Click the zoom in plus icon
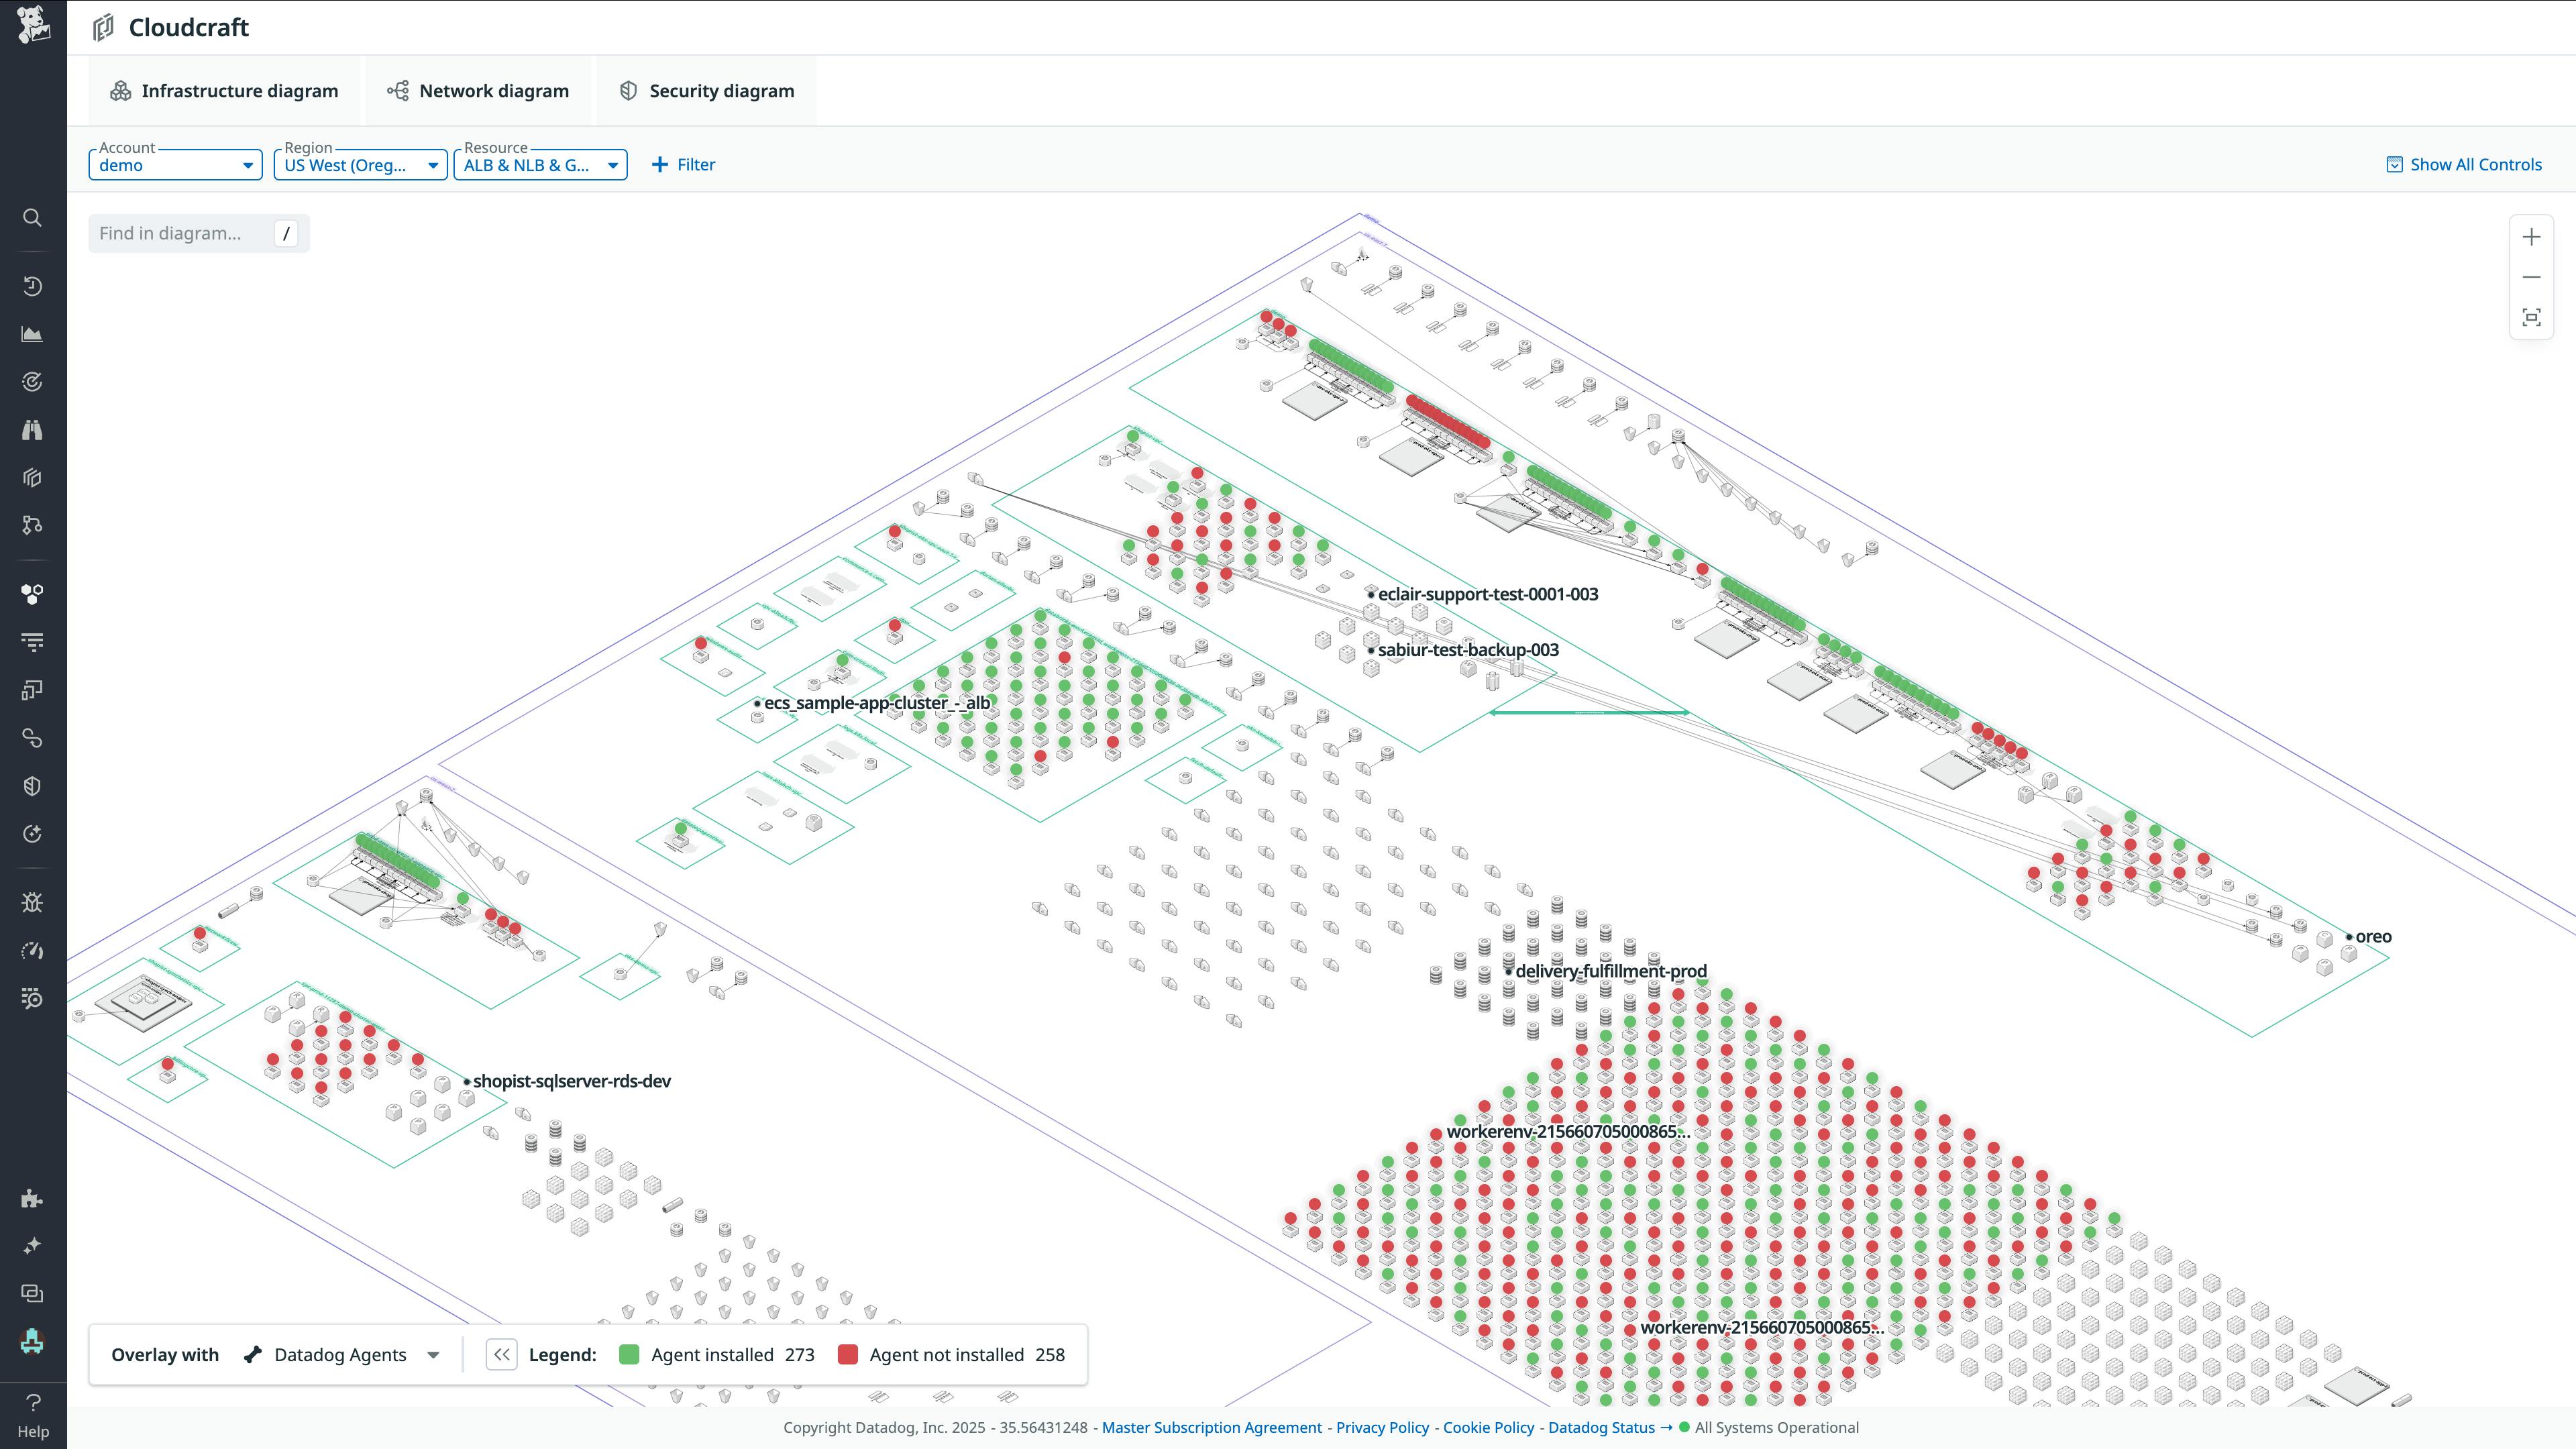 [x=2531, y=237]
